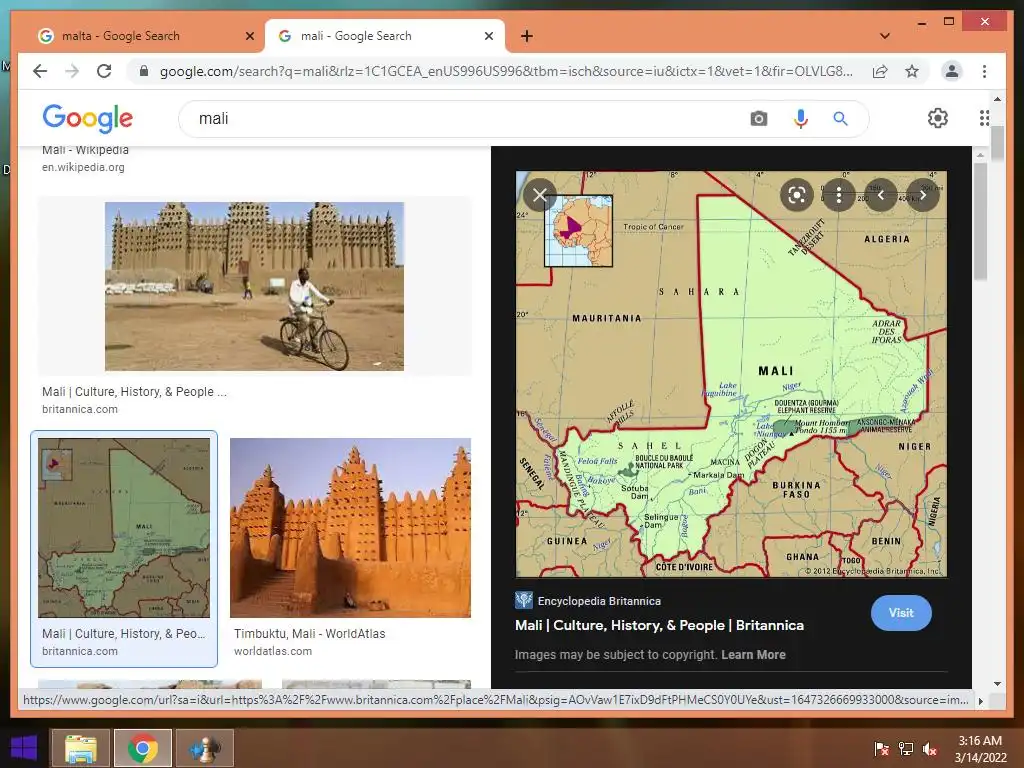Click the Visit button
This screenshot has height=768, width=1024.
pyautogui.click(x=901, y=613)
